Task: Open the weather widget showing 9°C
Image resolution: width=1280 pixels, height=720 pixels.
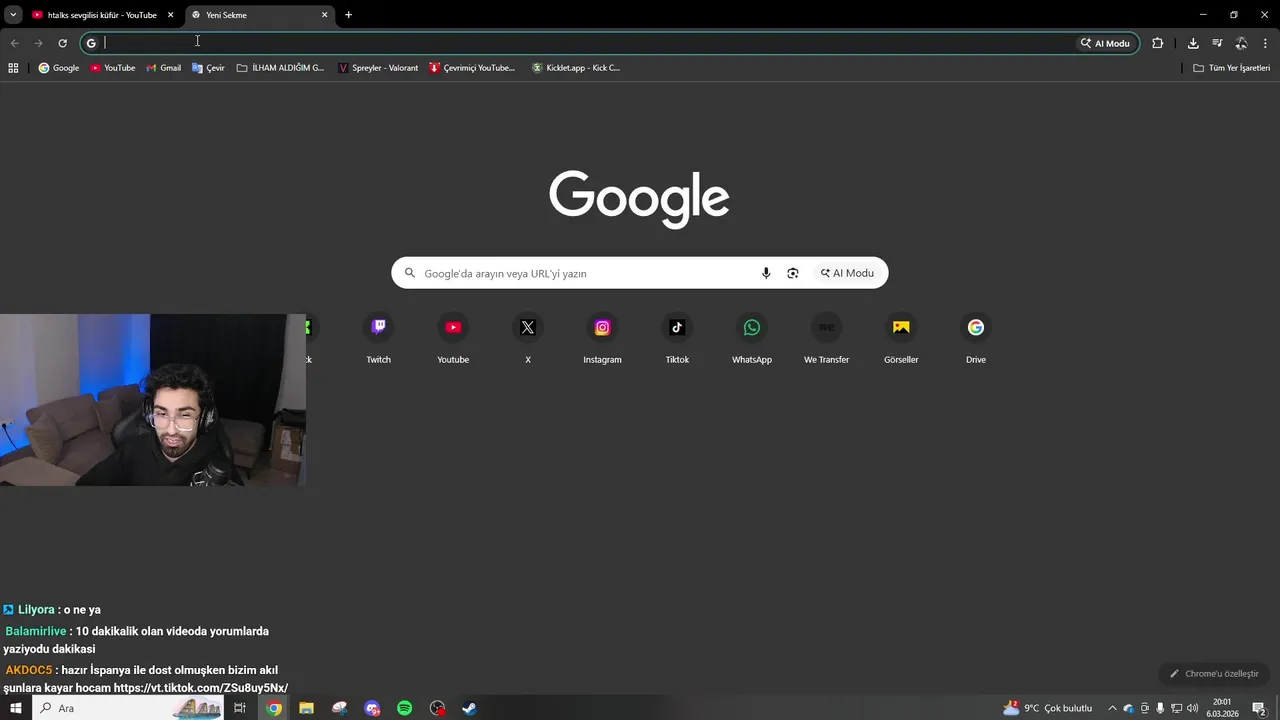Action: tap(1048, 708)
